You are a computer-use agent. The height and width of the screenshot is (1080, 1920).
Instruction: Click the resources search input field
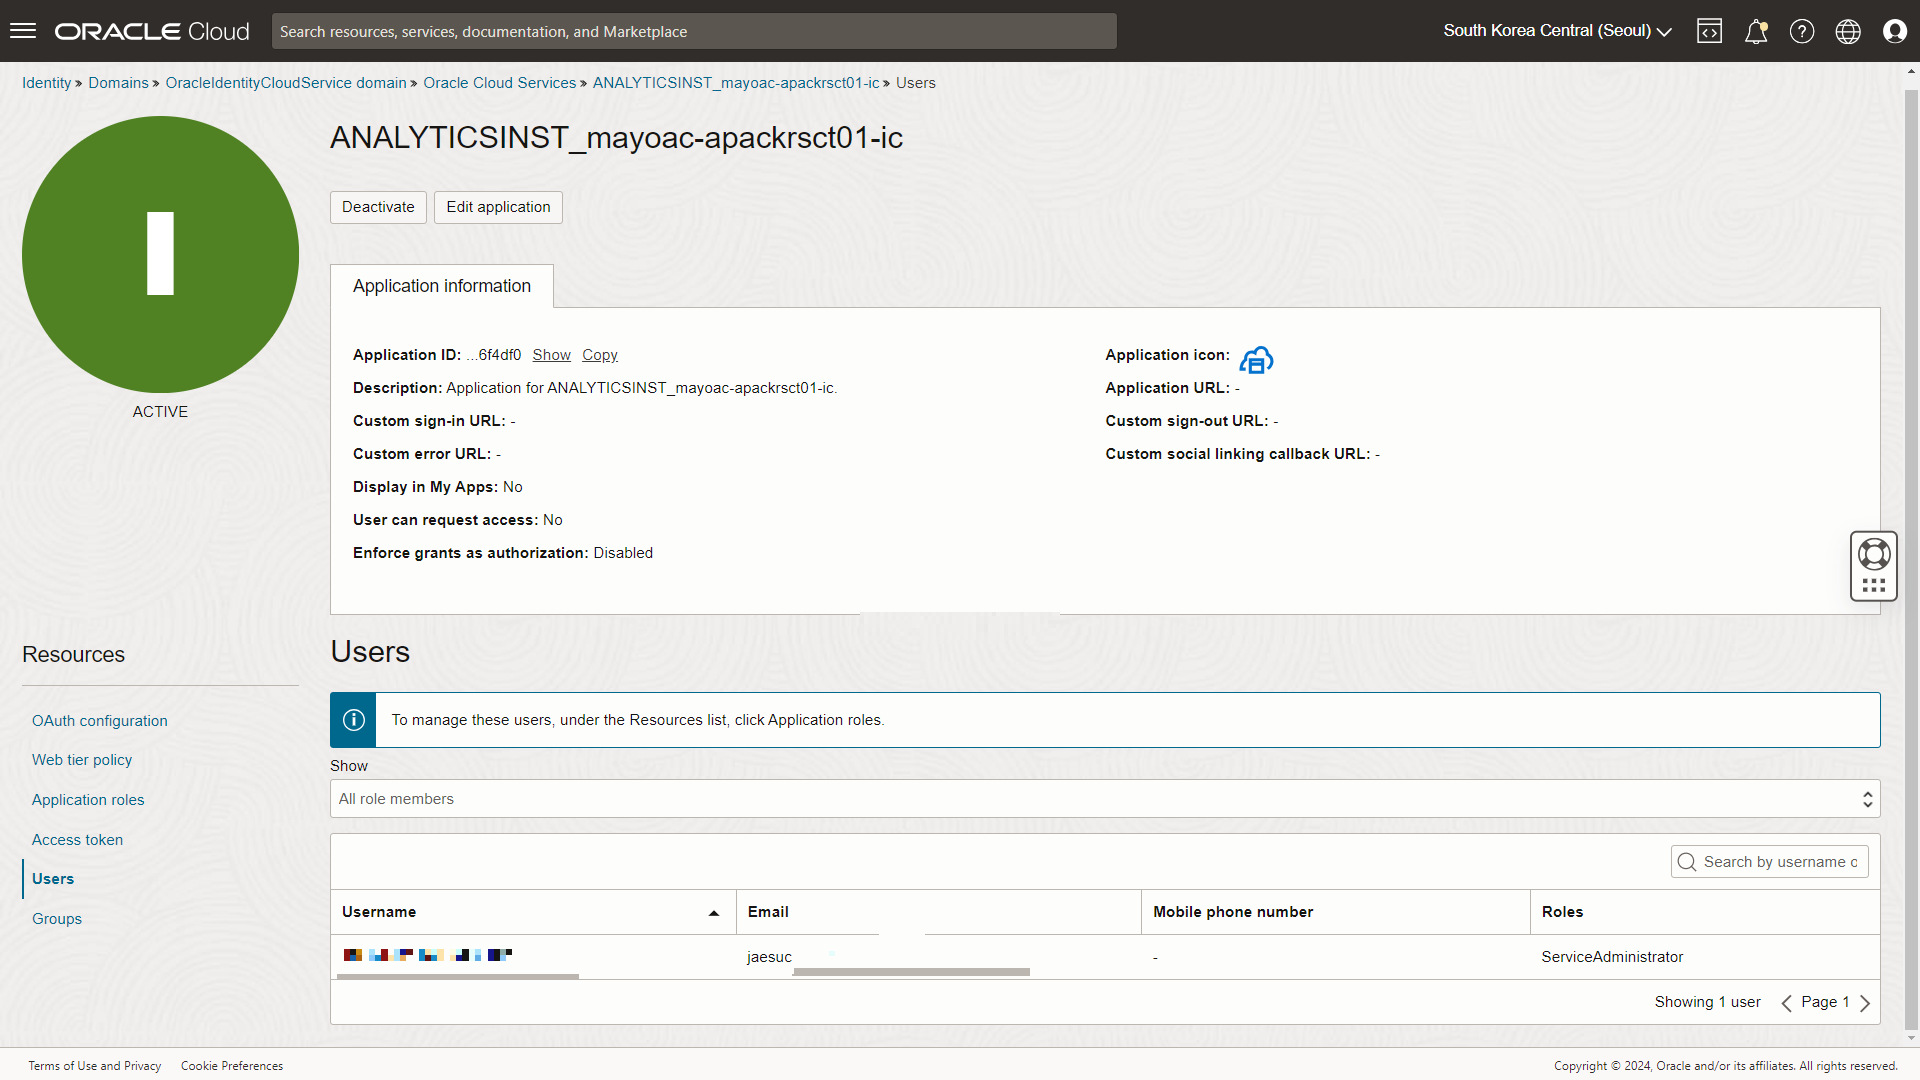tap(694, 31)
